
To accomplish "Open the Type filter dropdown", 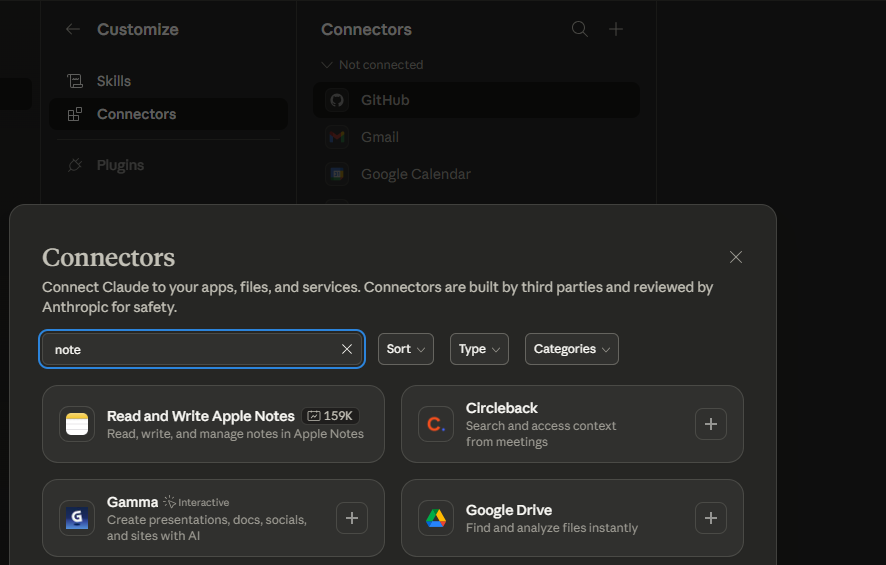I will 479,349.
